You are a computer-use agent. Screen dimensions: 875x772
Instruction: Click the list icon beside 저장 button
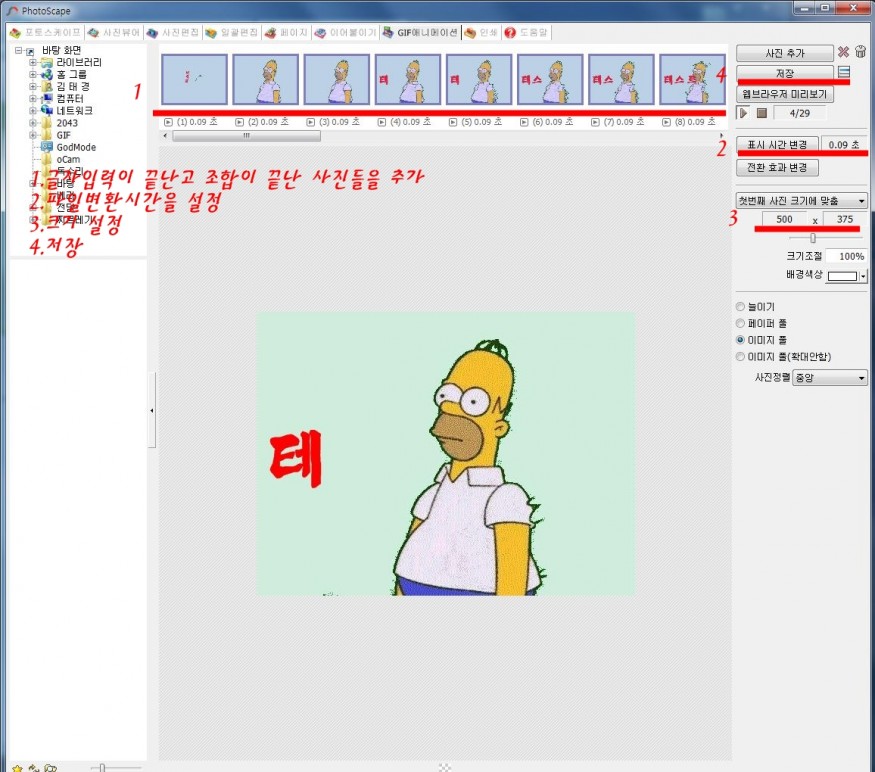(844, 72)
